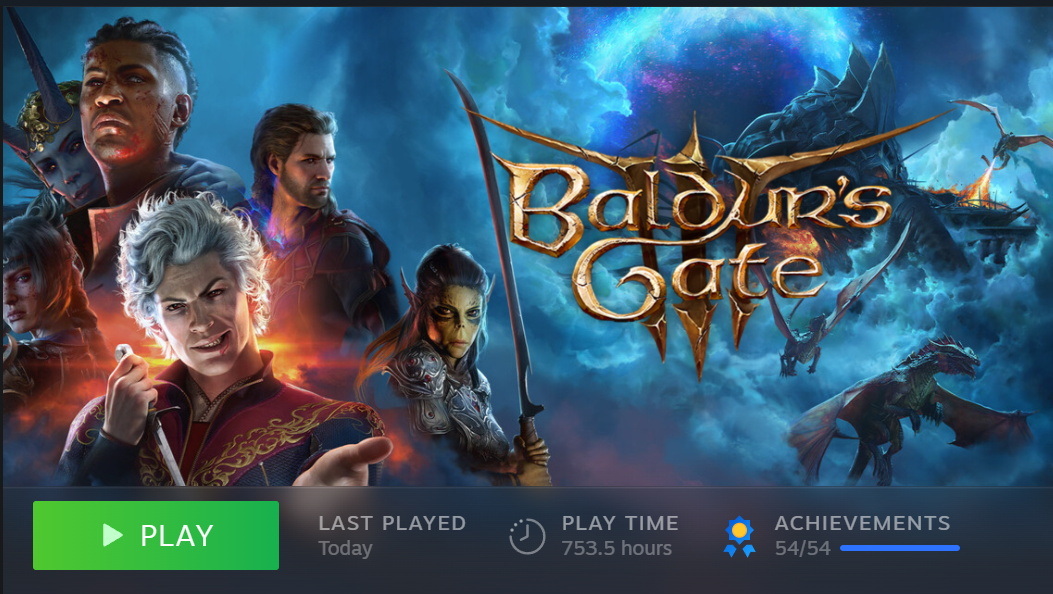Viewport: 1053px width, 594px height.
Task: Click the 54/54 achievements count
Action: tap(803, 548)
